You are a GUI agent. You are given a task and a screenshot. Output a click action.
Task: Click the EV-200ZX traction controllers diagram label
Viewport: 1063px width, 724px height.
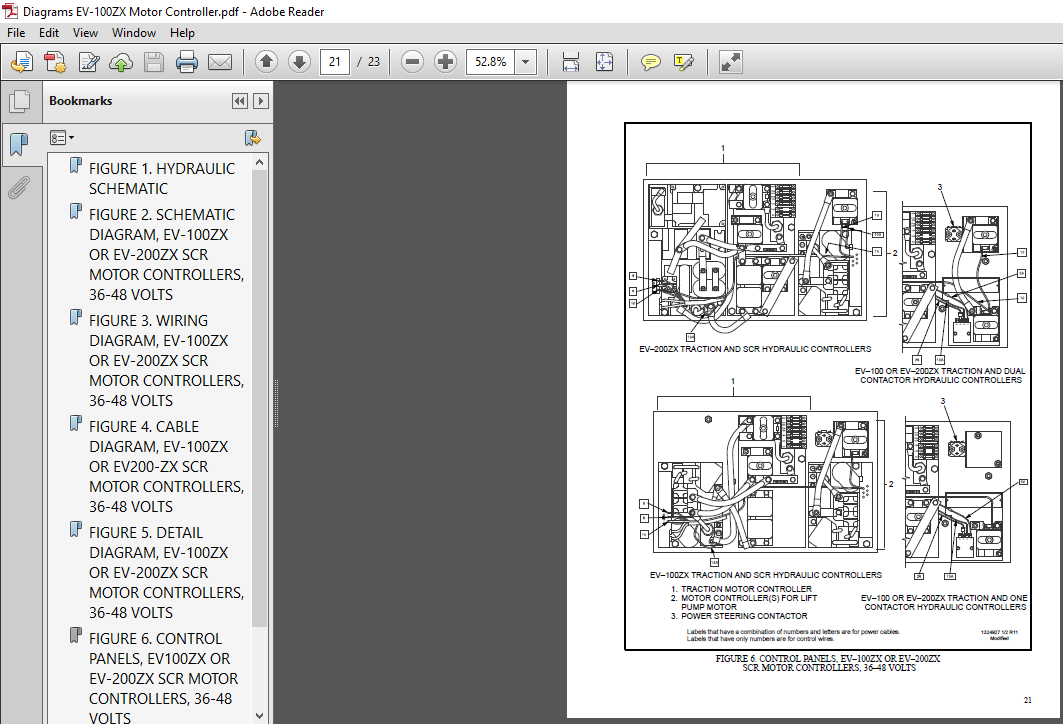point(755,349)
